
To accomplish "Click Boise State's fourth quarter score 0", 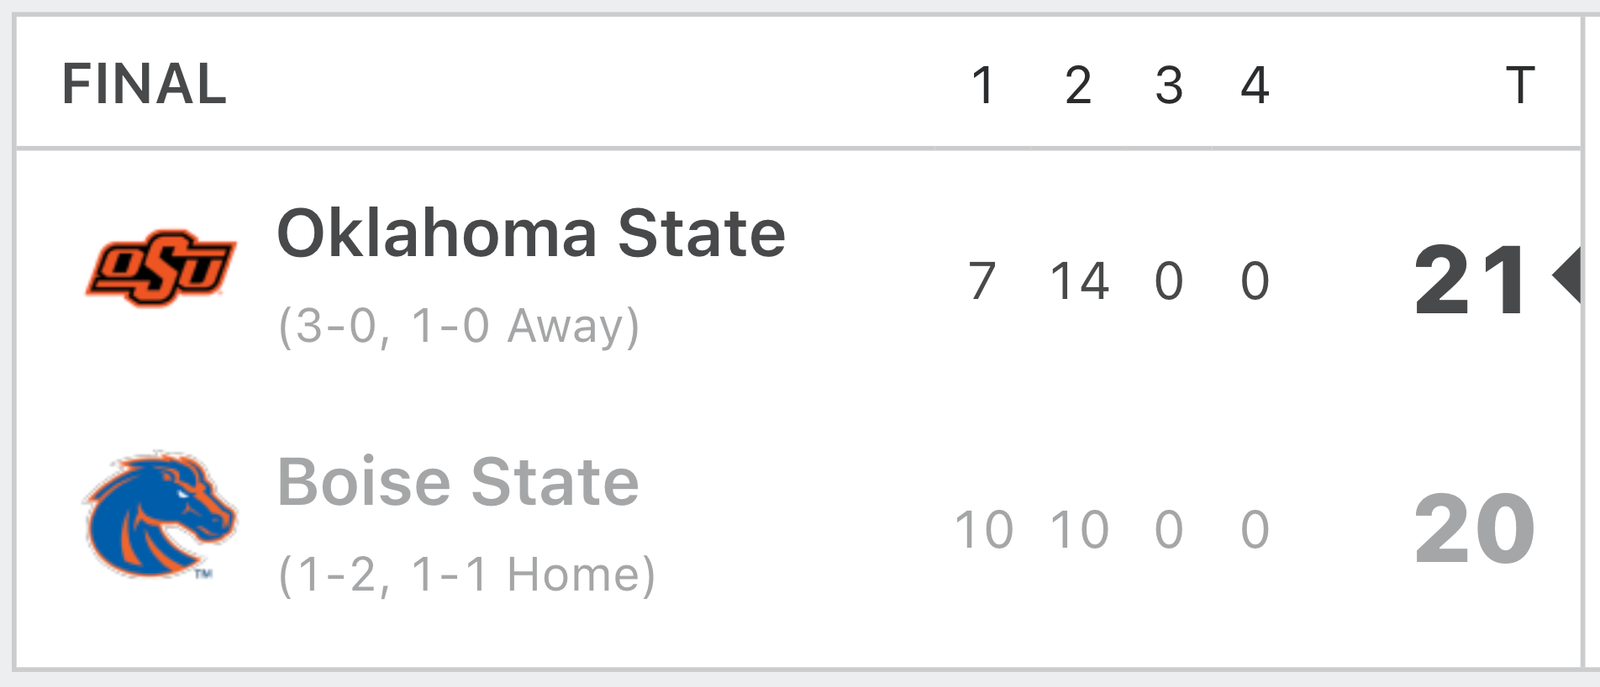I will (1255, 530).
